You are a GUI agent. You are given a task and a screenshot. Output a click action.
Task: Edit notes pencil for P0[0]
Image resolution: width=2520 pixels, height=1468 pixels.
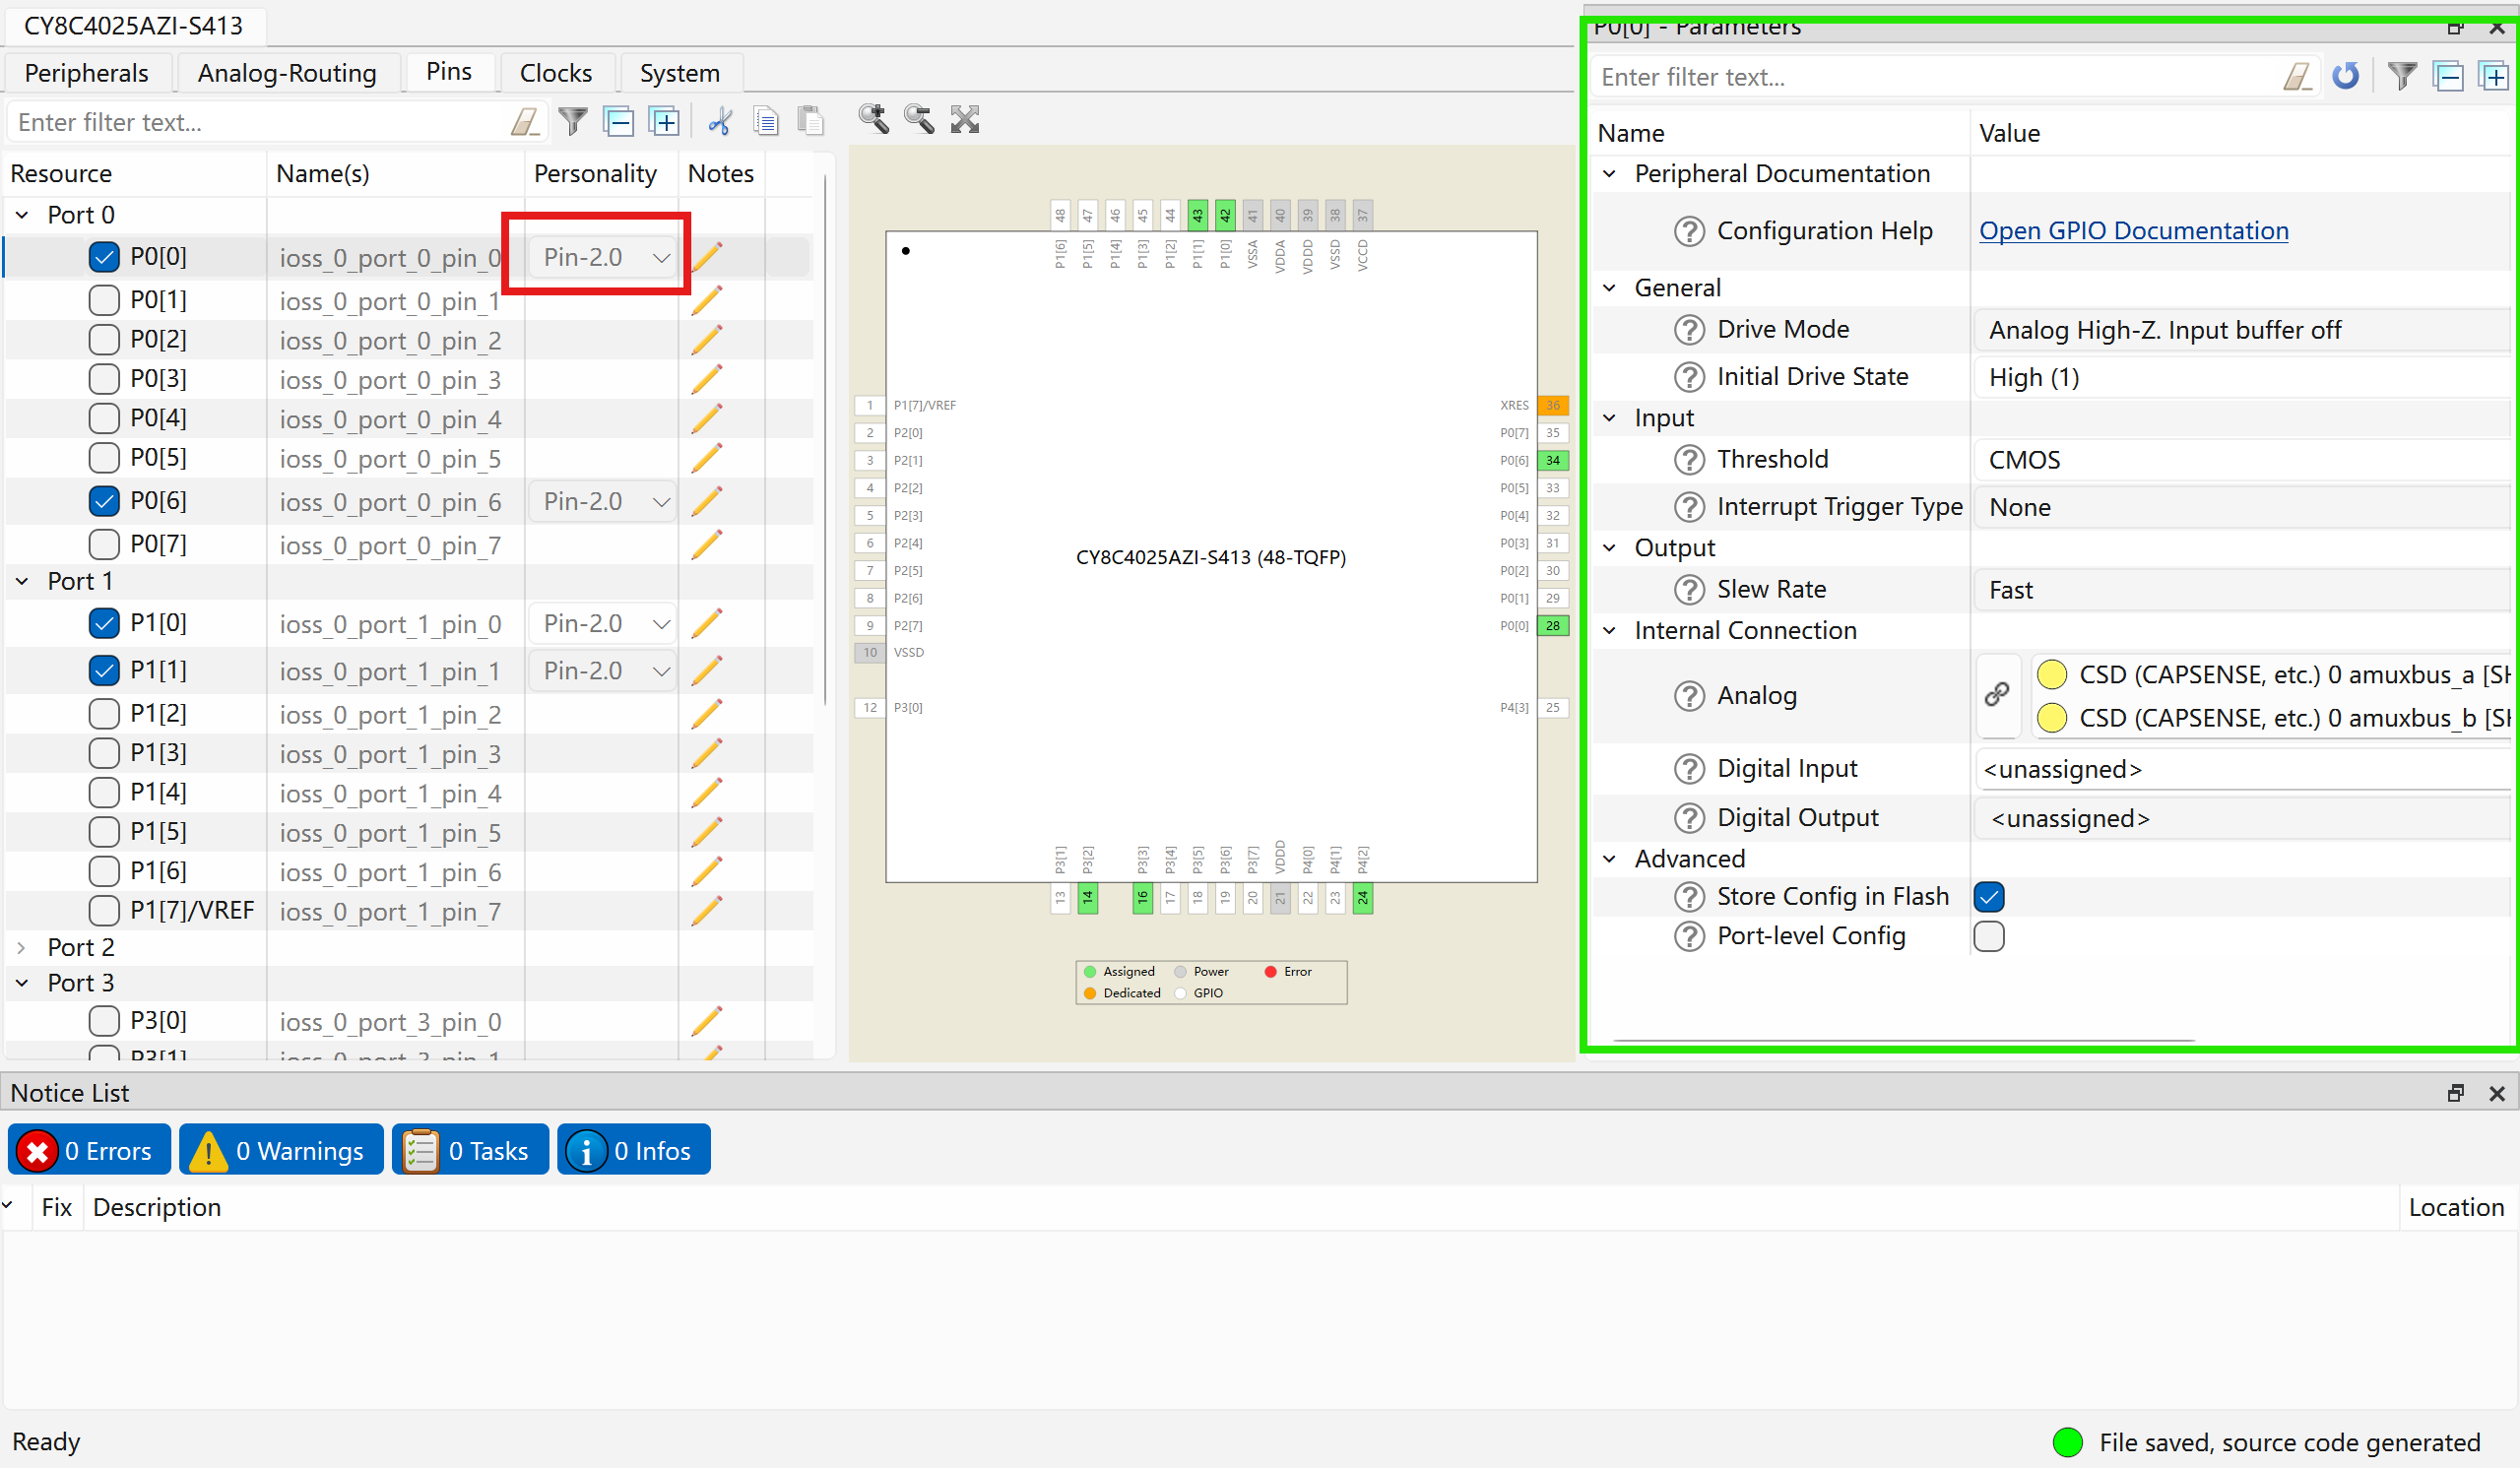707,257
